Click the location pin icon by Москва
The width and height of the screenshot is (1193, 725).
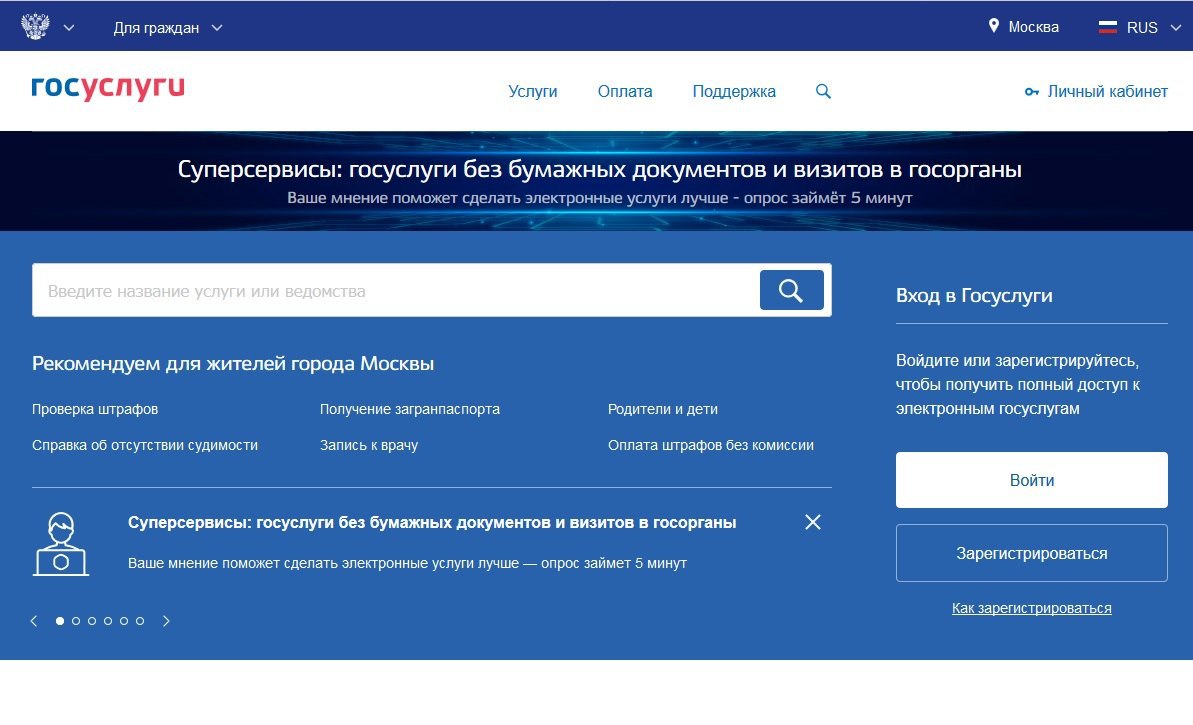pyautogui.click(x=994, y=26)
